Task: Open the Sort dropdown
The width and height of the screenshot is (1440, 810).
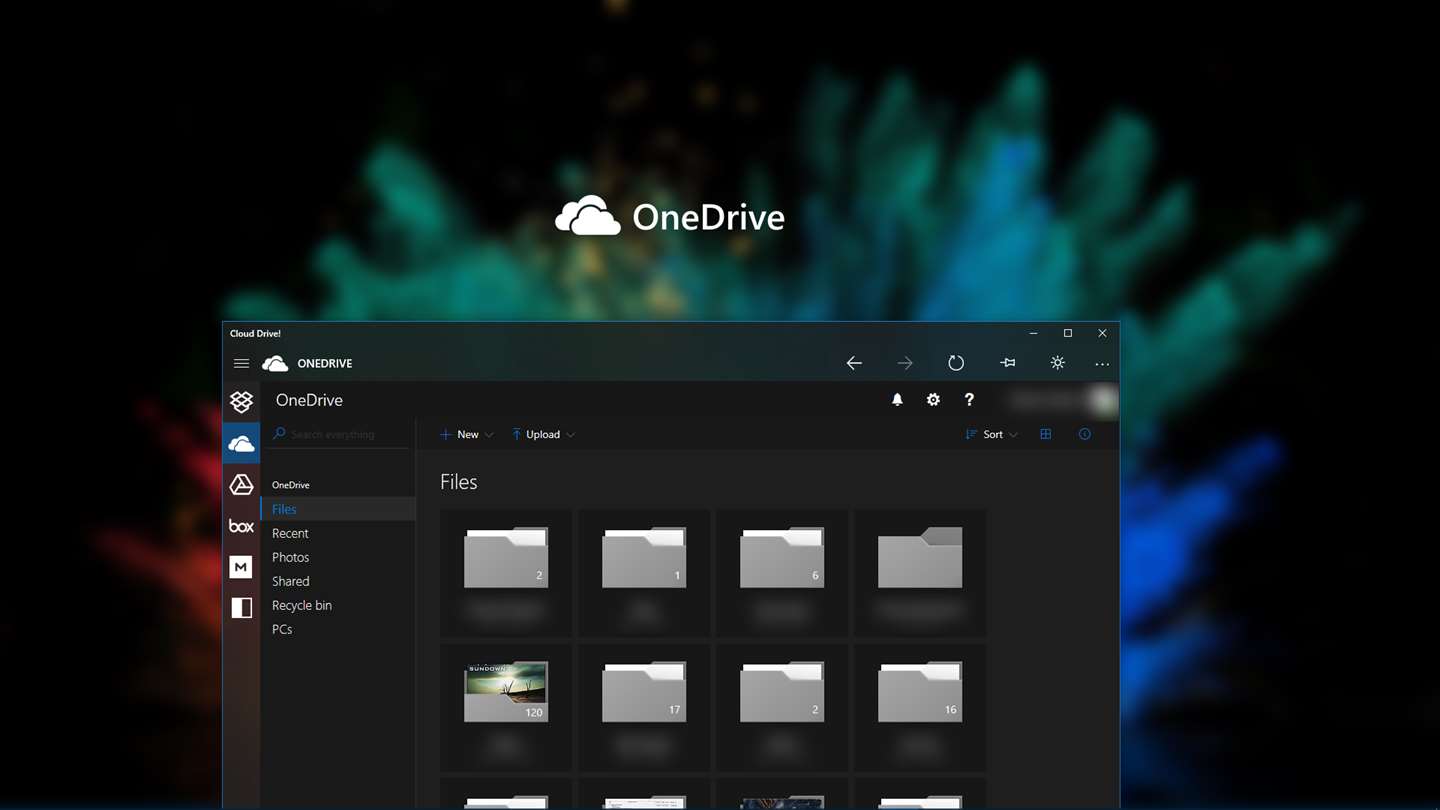Action: point(992,434)
